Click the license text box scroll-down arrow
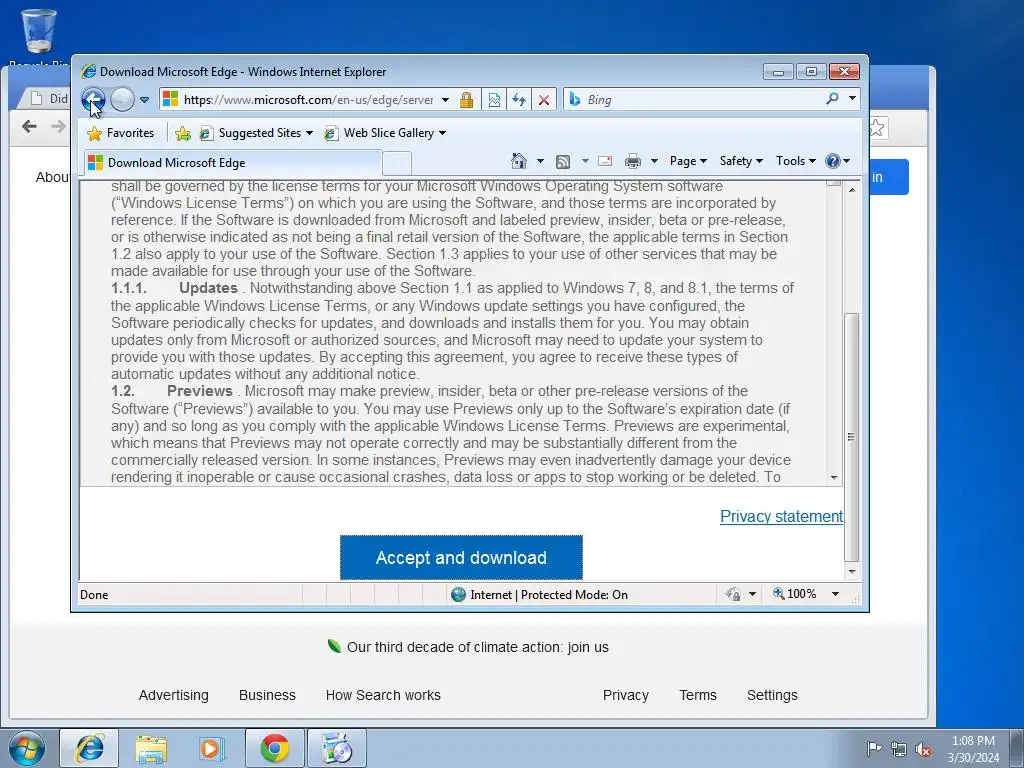Screen dimensions: 1024x768 pos(834,477)
